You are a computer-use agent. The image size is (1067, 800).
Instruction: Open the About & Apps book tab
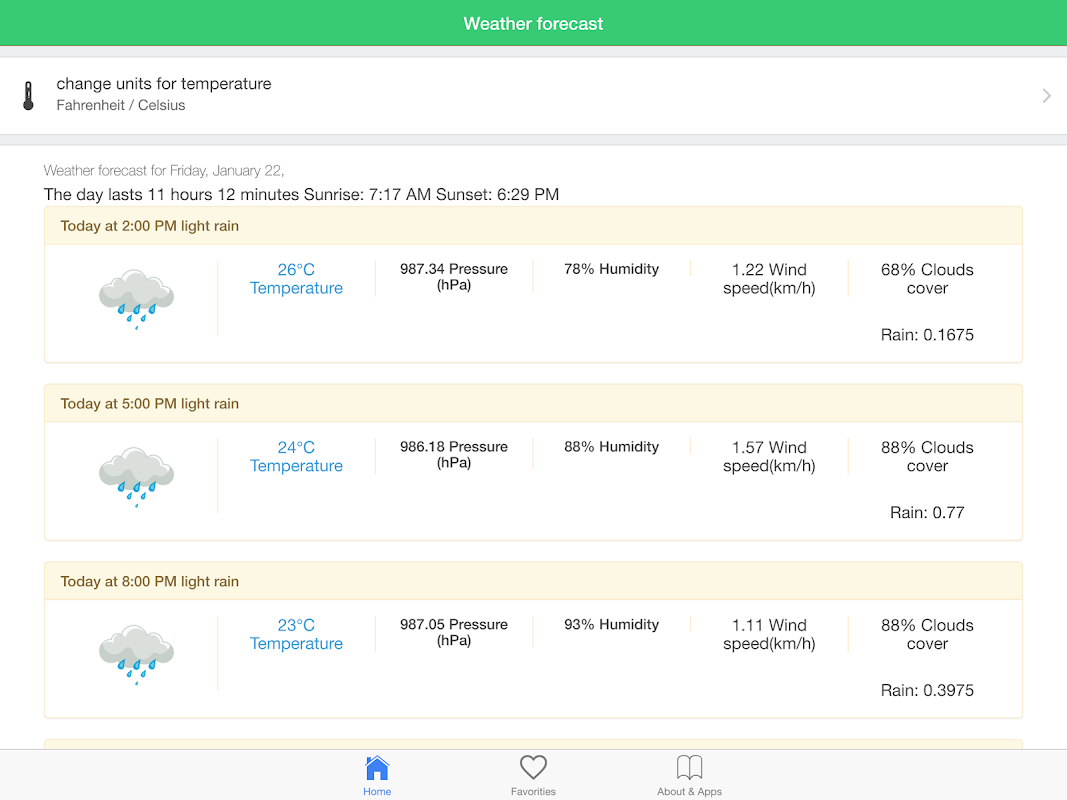click(689, 775)
